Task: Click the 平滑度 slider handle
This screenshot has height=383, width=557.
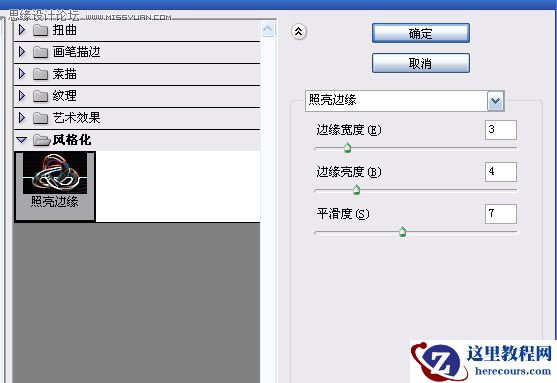Action: point(402,232)
